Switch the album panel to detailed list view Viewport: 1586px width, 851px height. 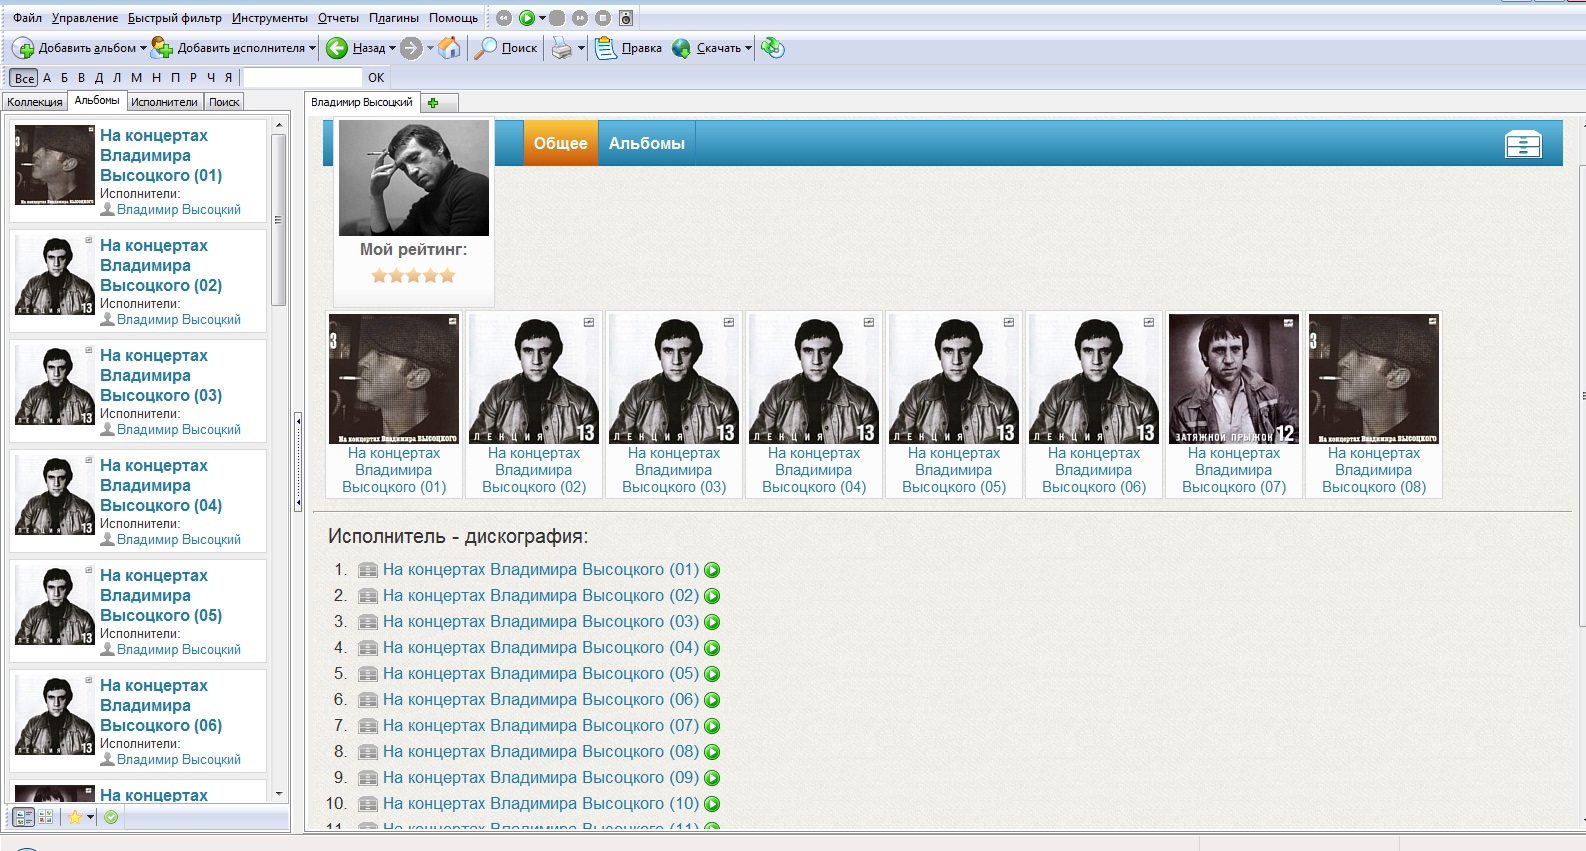click(23, 817)
